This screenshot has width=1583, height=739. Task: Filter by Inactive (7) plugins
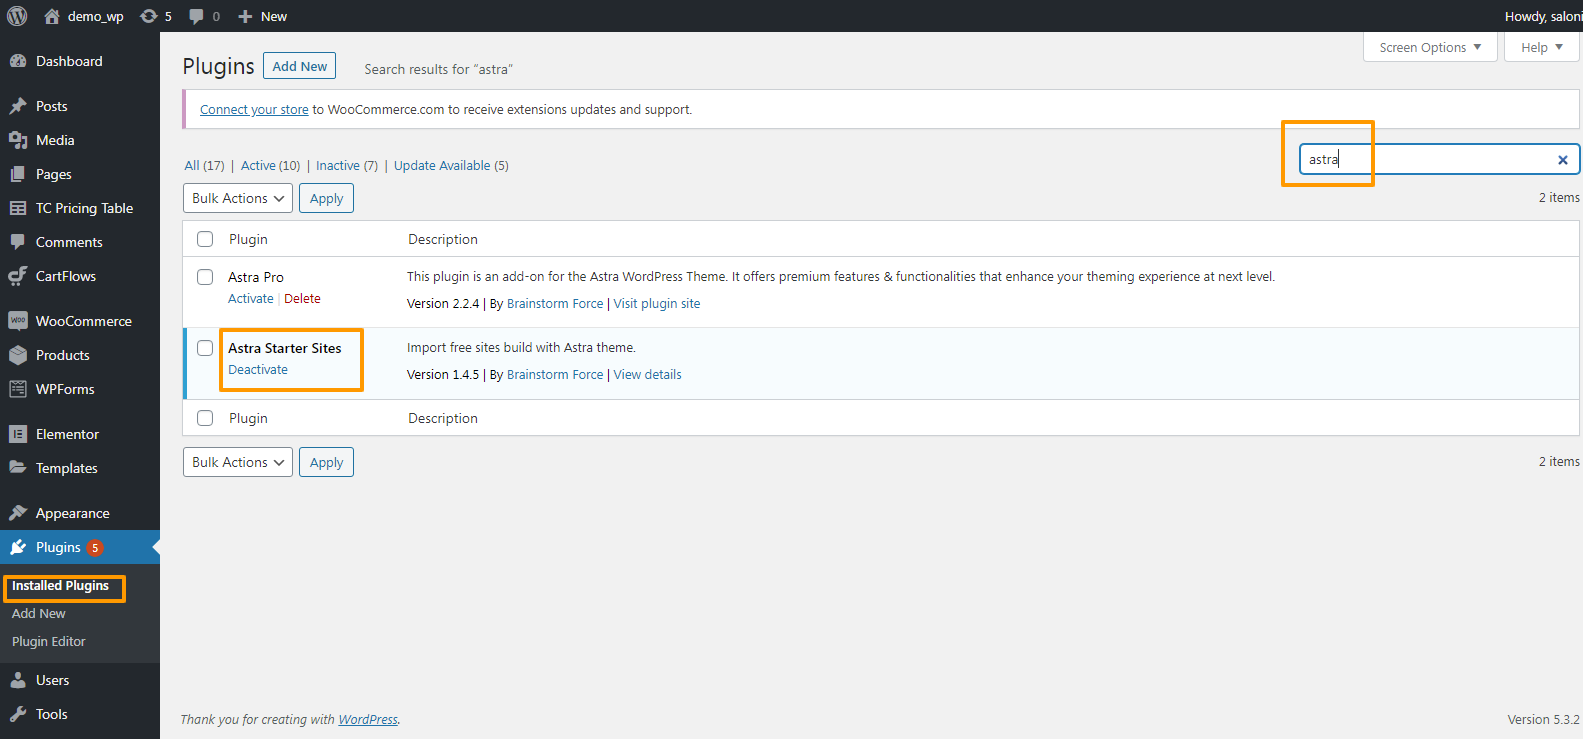pyautogui.click(x=347, y=166)
